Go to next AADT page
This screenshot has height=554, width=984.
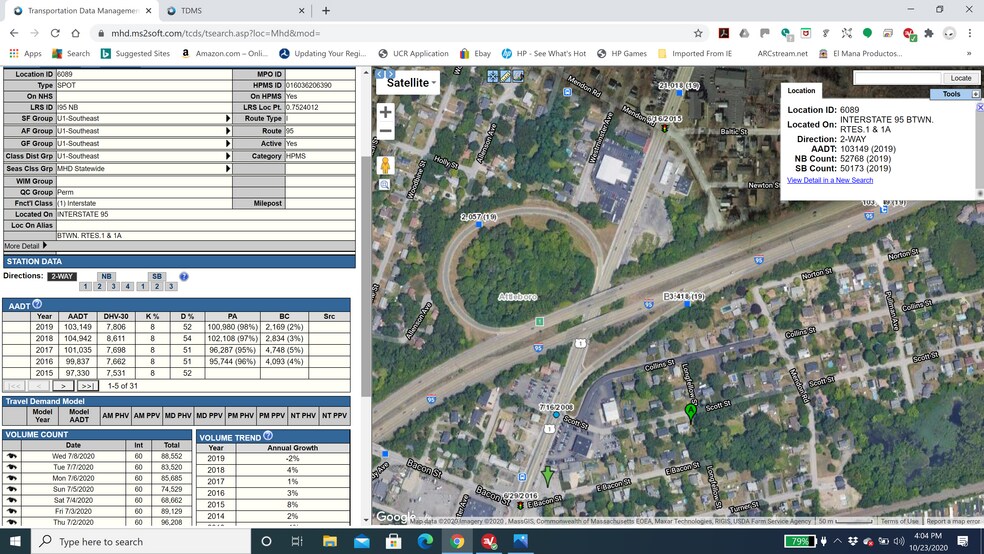click(x=63, y=386)
